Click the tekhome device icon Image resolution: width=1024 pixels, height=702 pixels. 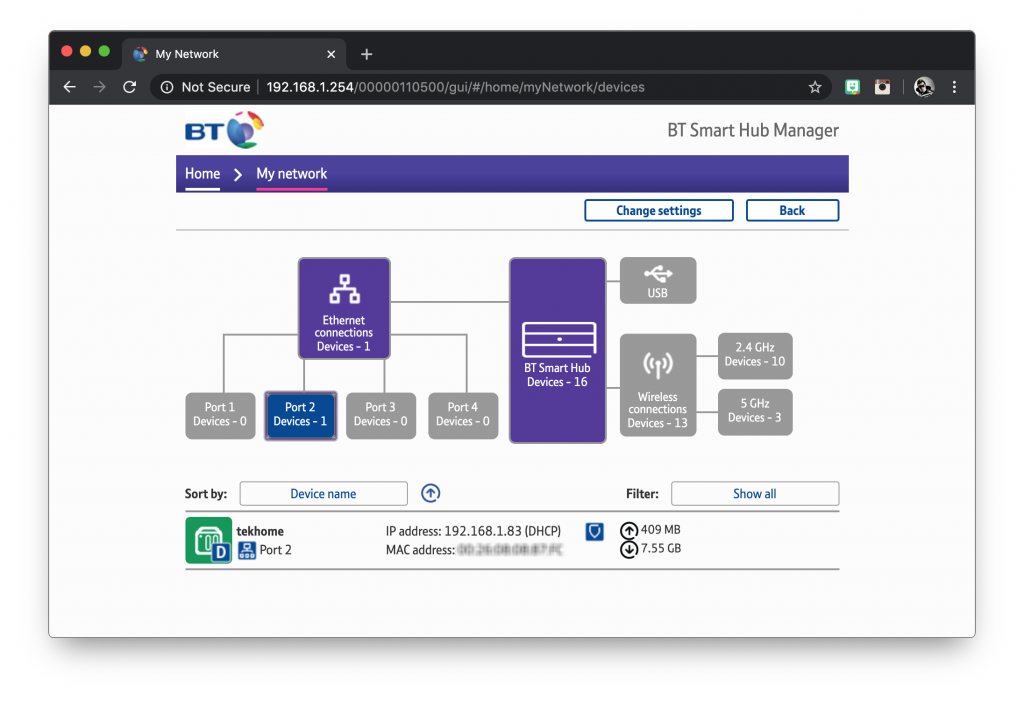coord(208,540)
